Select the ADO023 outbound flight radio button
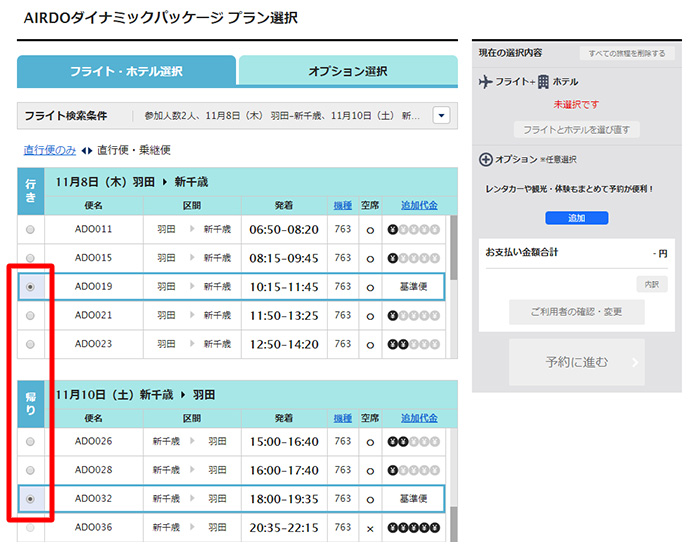Image resolution: width=700 pixels, height=554 pixels. [x=30, y=344]
